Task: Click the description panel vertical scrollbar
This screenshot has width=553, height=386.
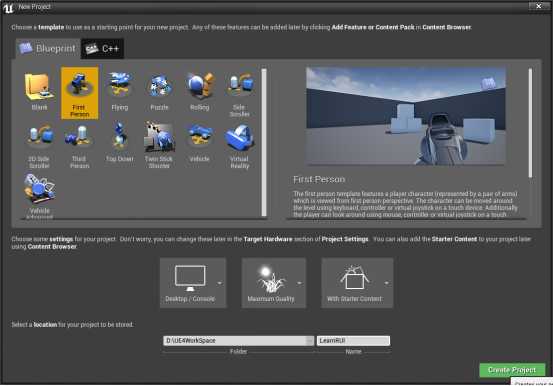Action: [x=530, y=123]
